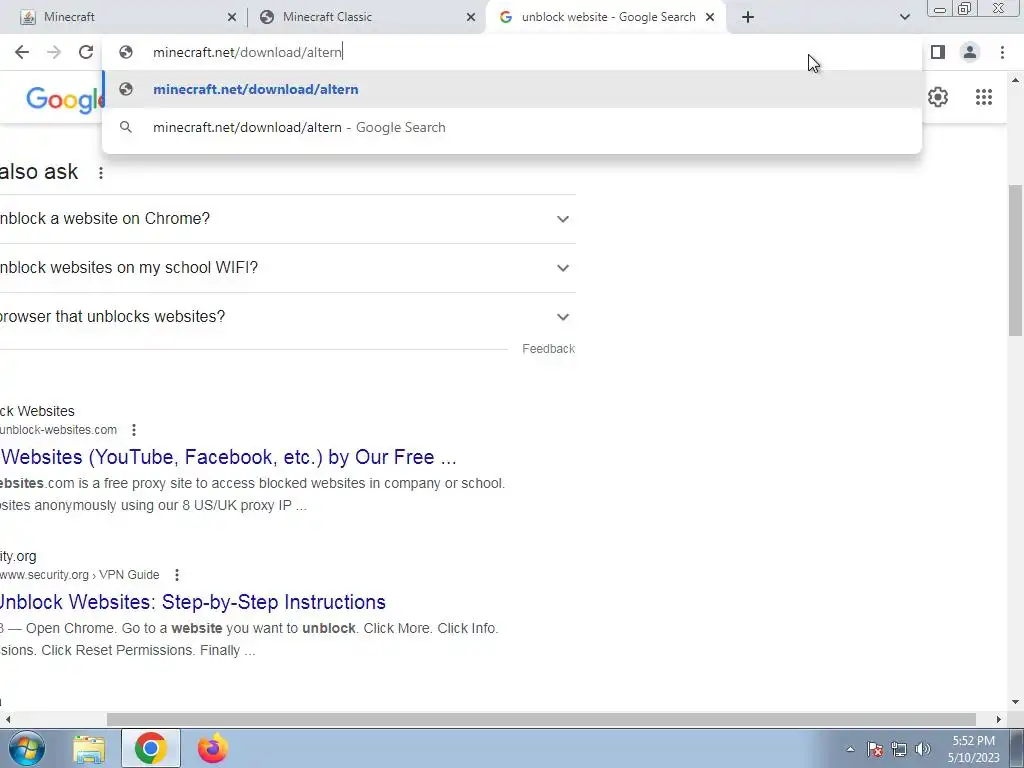Screen dimensions: 1024x768
Task: Open the network tray icon
Action: [899, 749]
